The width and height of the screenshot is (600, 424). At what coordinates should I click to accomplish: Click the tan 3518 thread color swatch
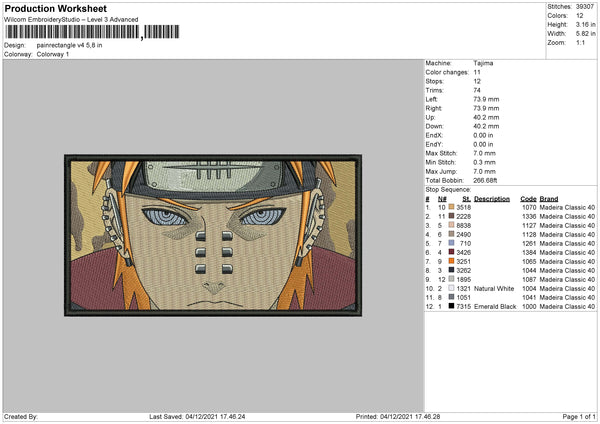click(x=451, y=207)
